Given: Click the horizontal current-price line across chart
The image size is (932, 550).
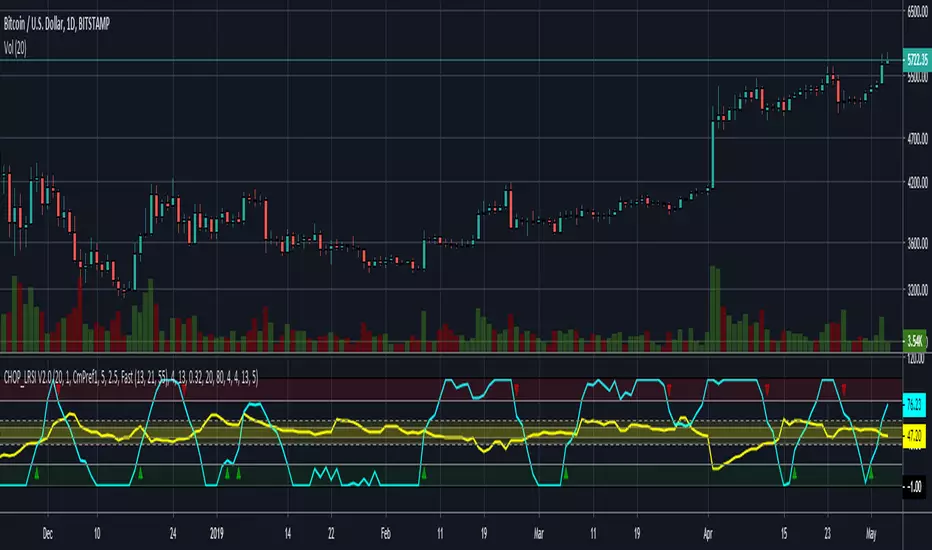Looking at the screenshot, I should (x=451, y=60).
